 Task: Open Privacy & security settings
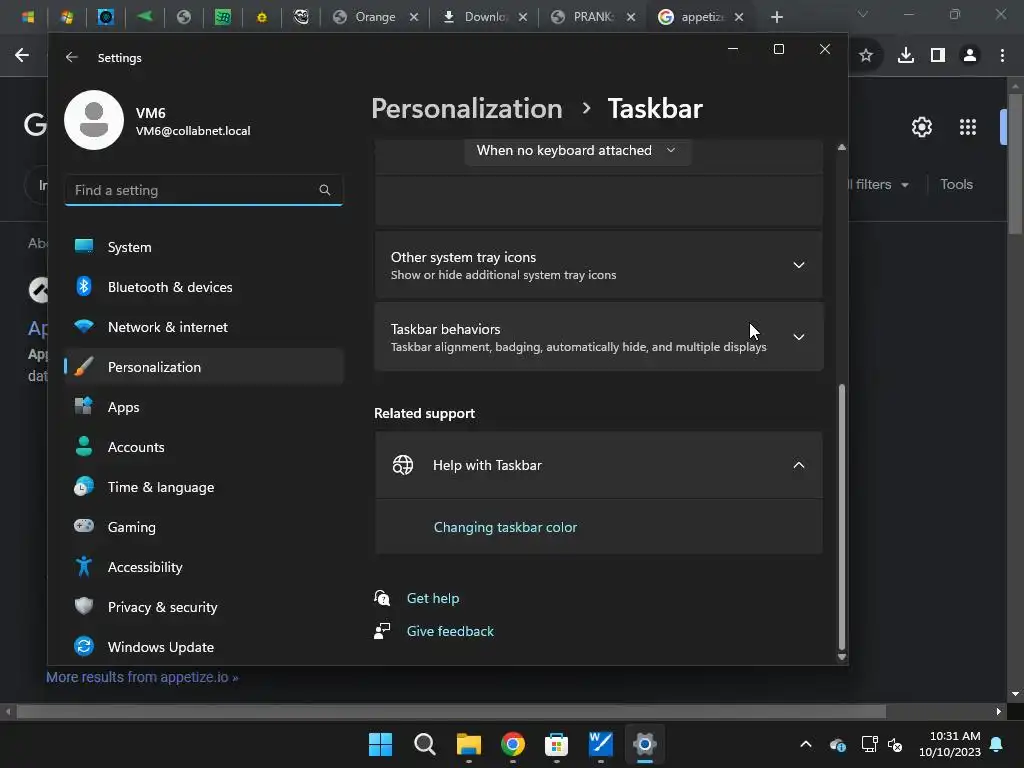[x=204, y=607]
